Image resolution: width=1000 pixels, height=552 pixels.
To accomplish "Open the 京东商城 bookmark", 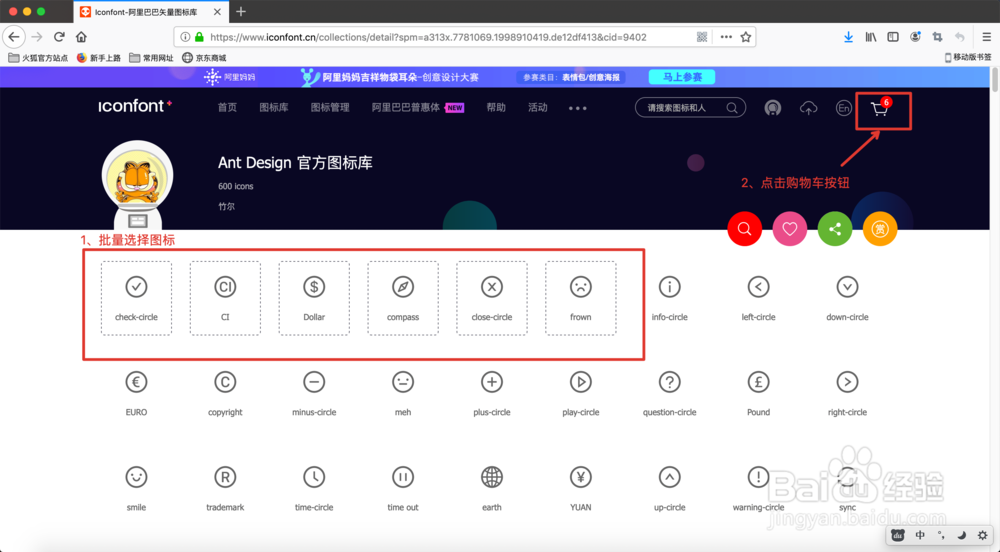I will [x=204, y=57].
